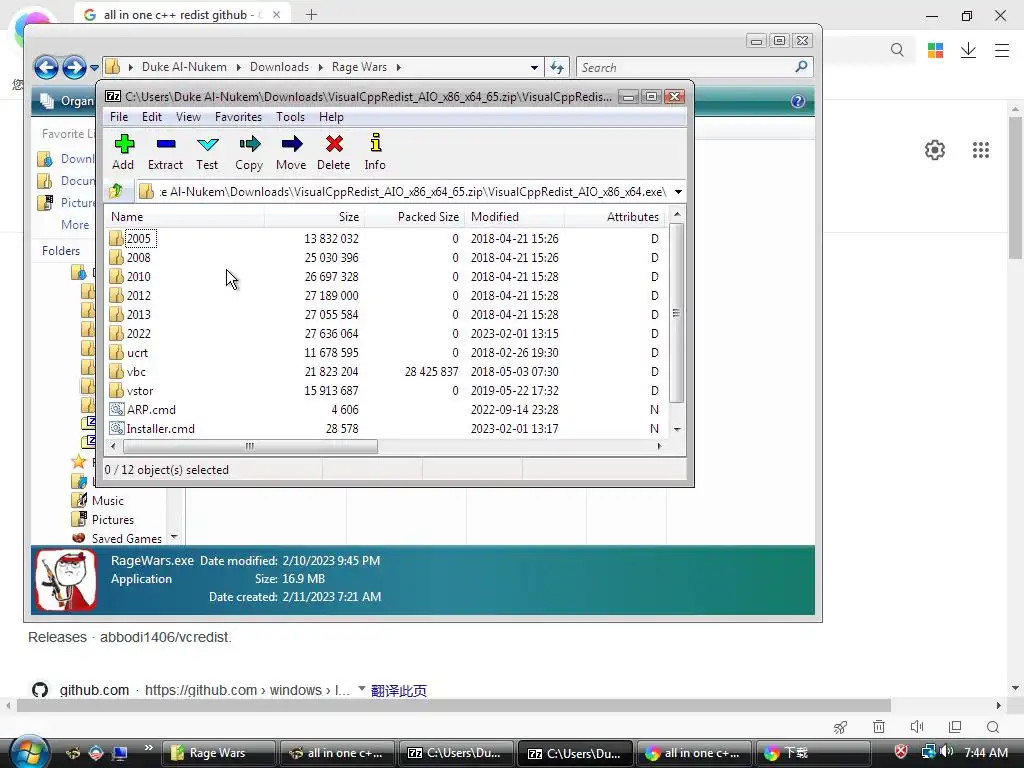
Task: Open the Tools menu
Action: click(x=290, y=117)
